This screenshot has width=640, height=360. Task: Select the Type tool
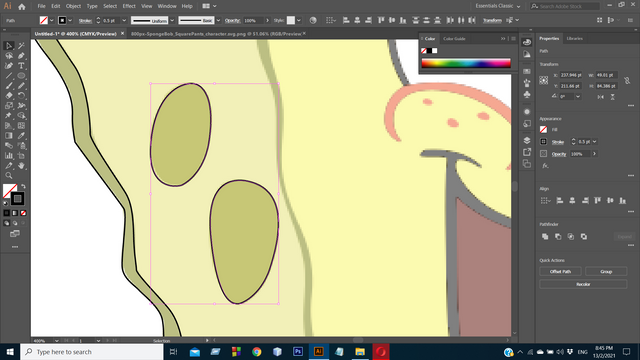pos(21,66)
